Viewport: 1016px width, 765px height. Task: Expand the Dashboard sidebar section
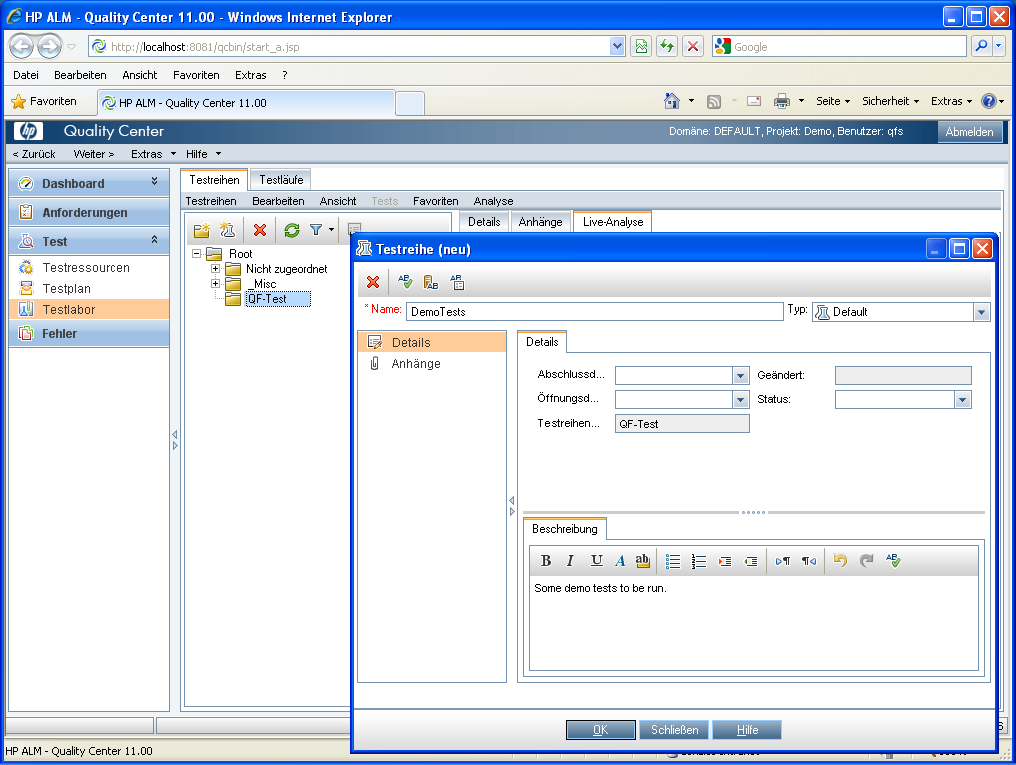coord(154,181)
